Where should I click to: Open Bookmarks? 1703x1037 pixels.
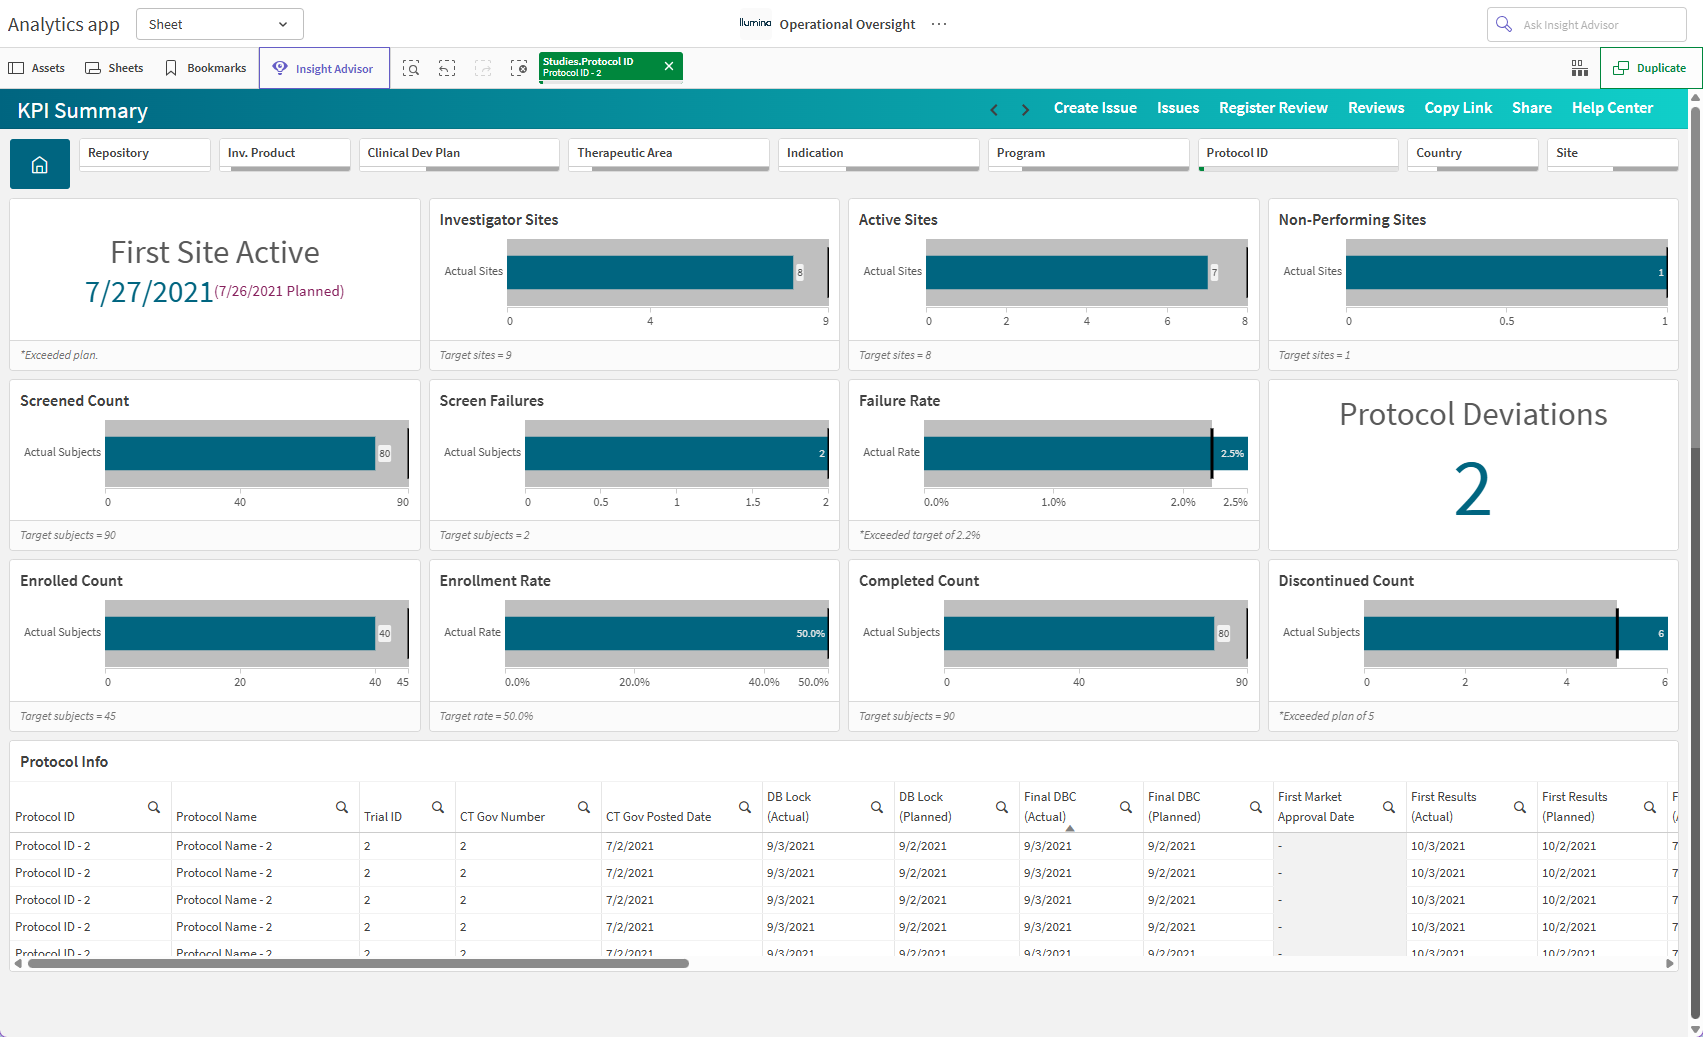[x=205, y=68]
